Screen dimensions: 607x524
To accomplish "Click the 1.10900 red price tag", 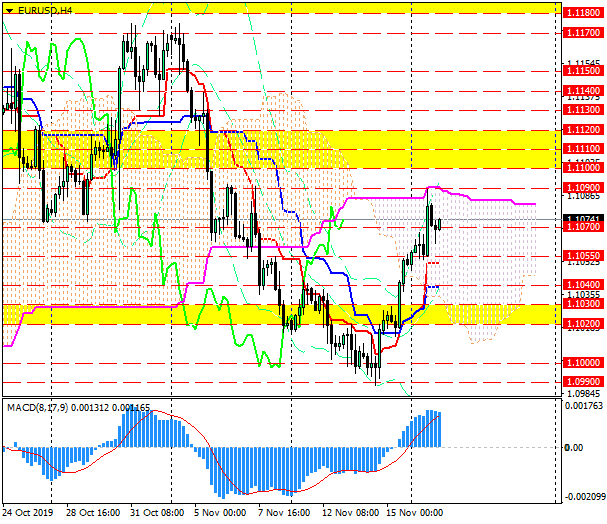I will (x=581, y=187).
